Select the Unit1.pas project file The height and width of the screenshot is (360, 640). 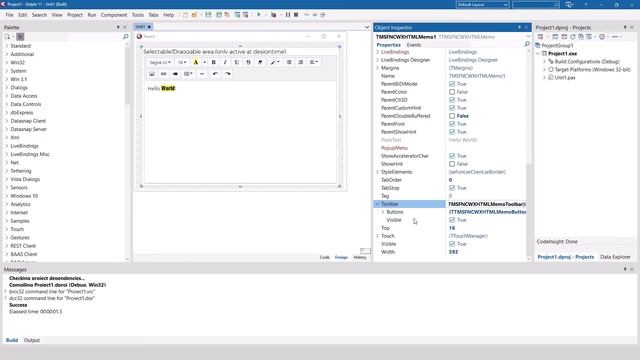tap(565, 78)
